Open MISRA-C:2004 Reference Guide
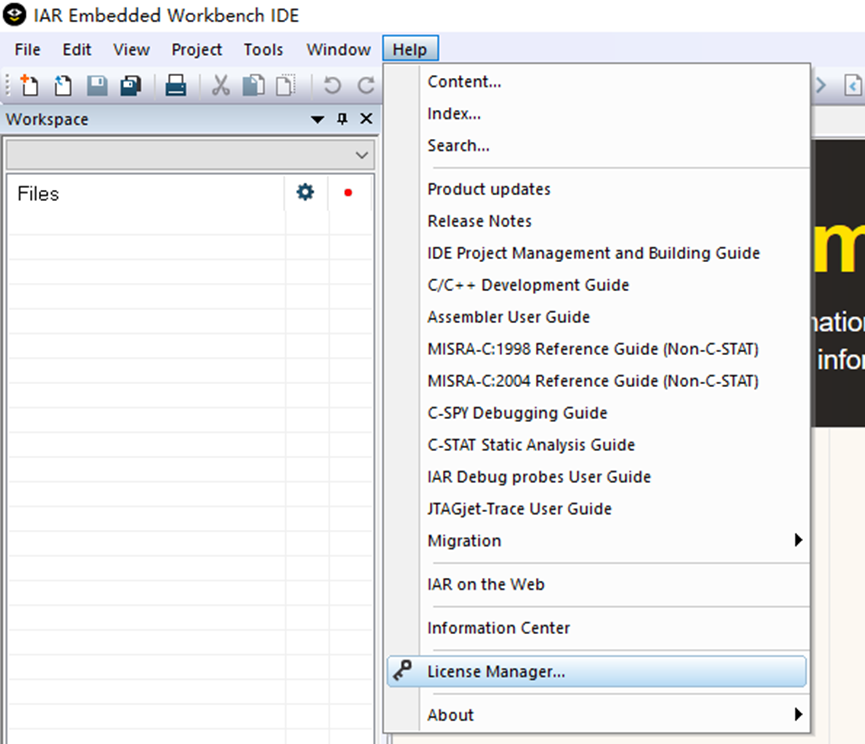The width and height of the screenshot is (865, 744). [x=597, y=381]
